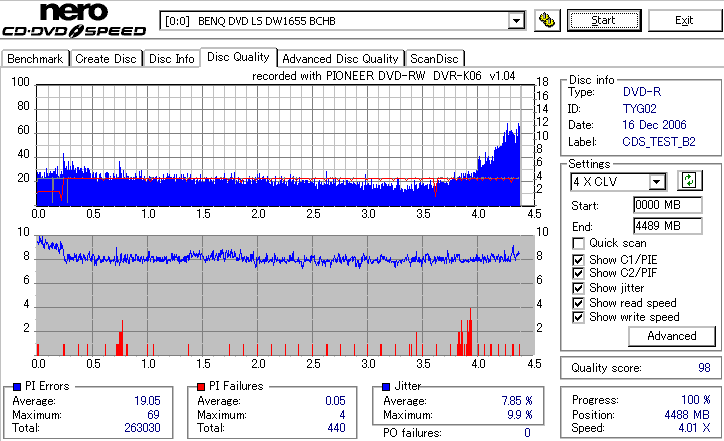Viewport: 724px width, 441px height.
Task: Open the Disc Info tab
Action: (x=172, y=59)
